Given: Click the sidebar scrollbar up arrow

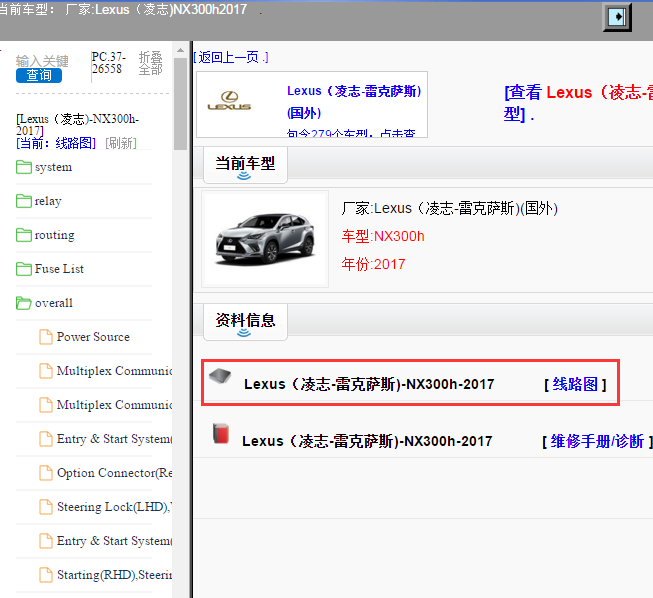Looking at the screenshot, I should (x=180, y=50).
